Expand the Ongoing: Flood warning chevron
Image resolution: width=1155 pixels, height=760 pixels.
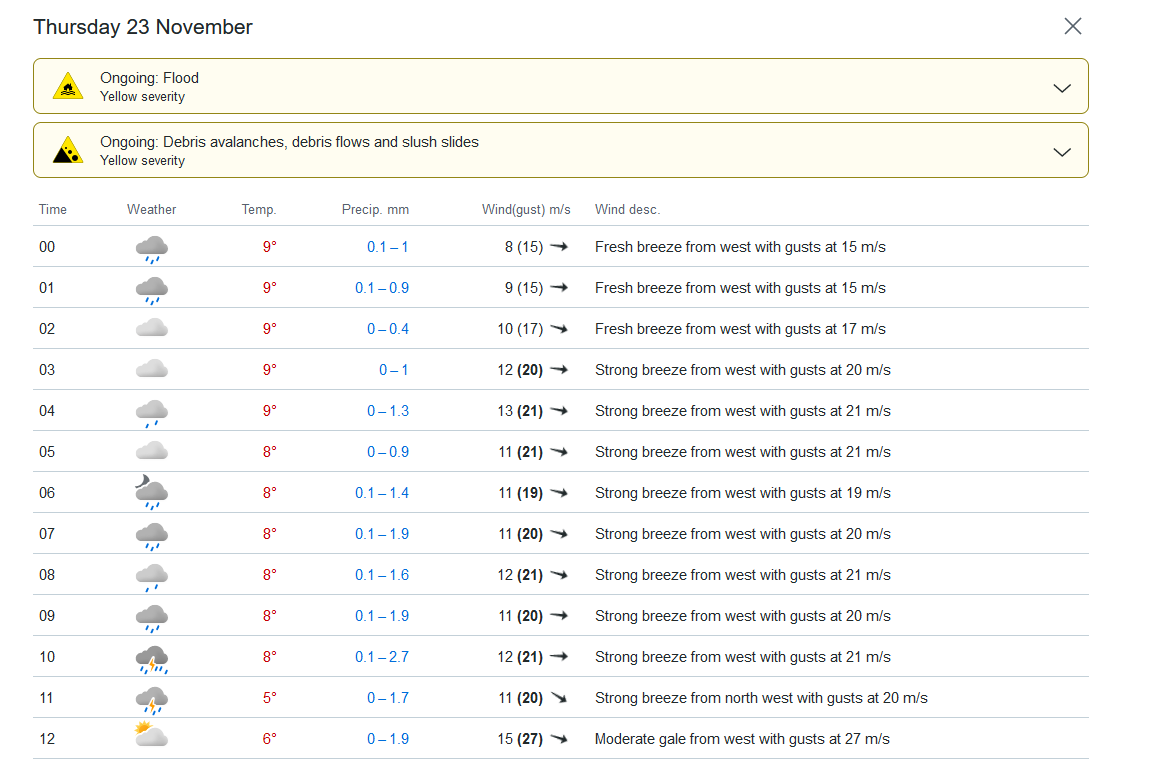point(1062,88)
